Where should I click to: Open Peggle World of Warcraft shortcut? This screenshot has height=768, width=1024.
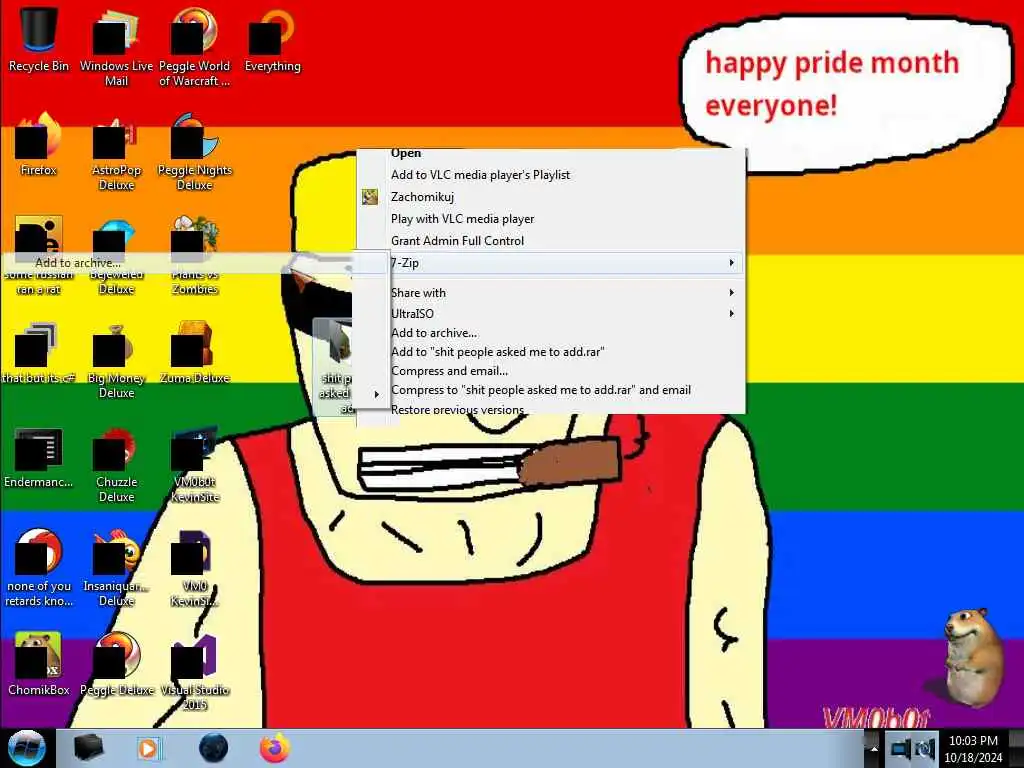click(194, 47)
